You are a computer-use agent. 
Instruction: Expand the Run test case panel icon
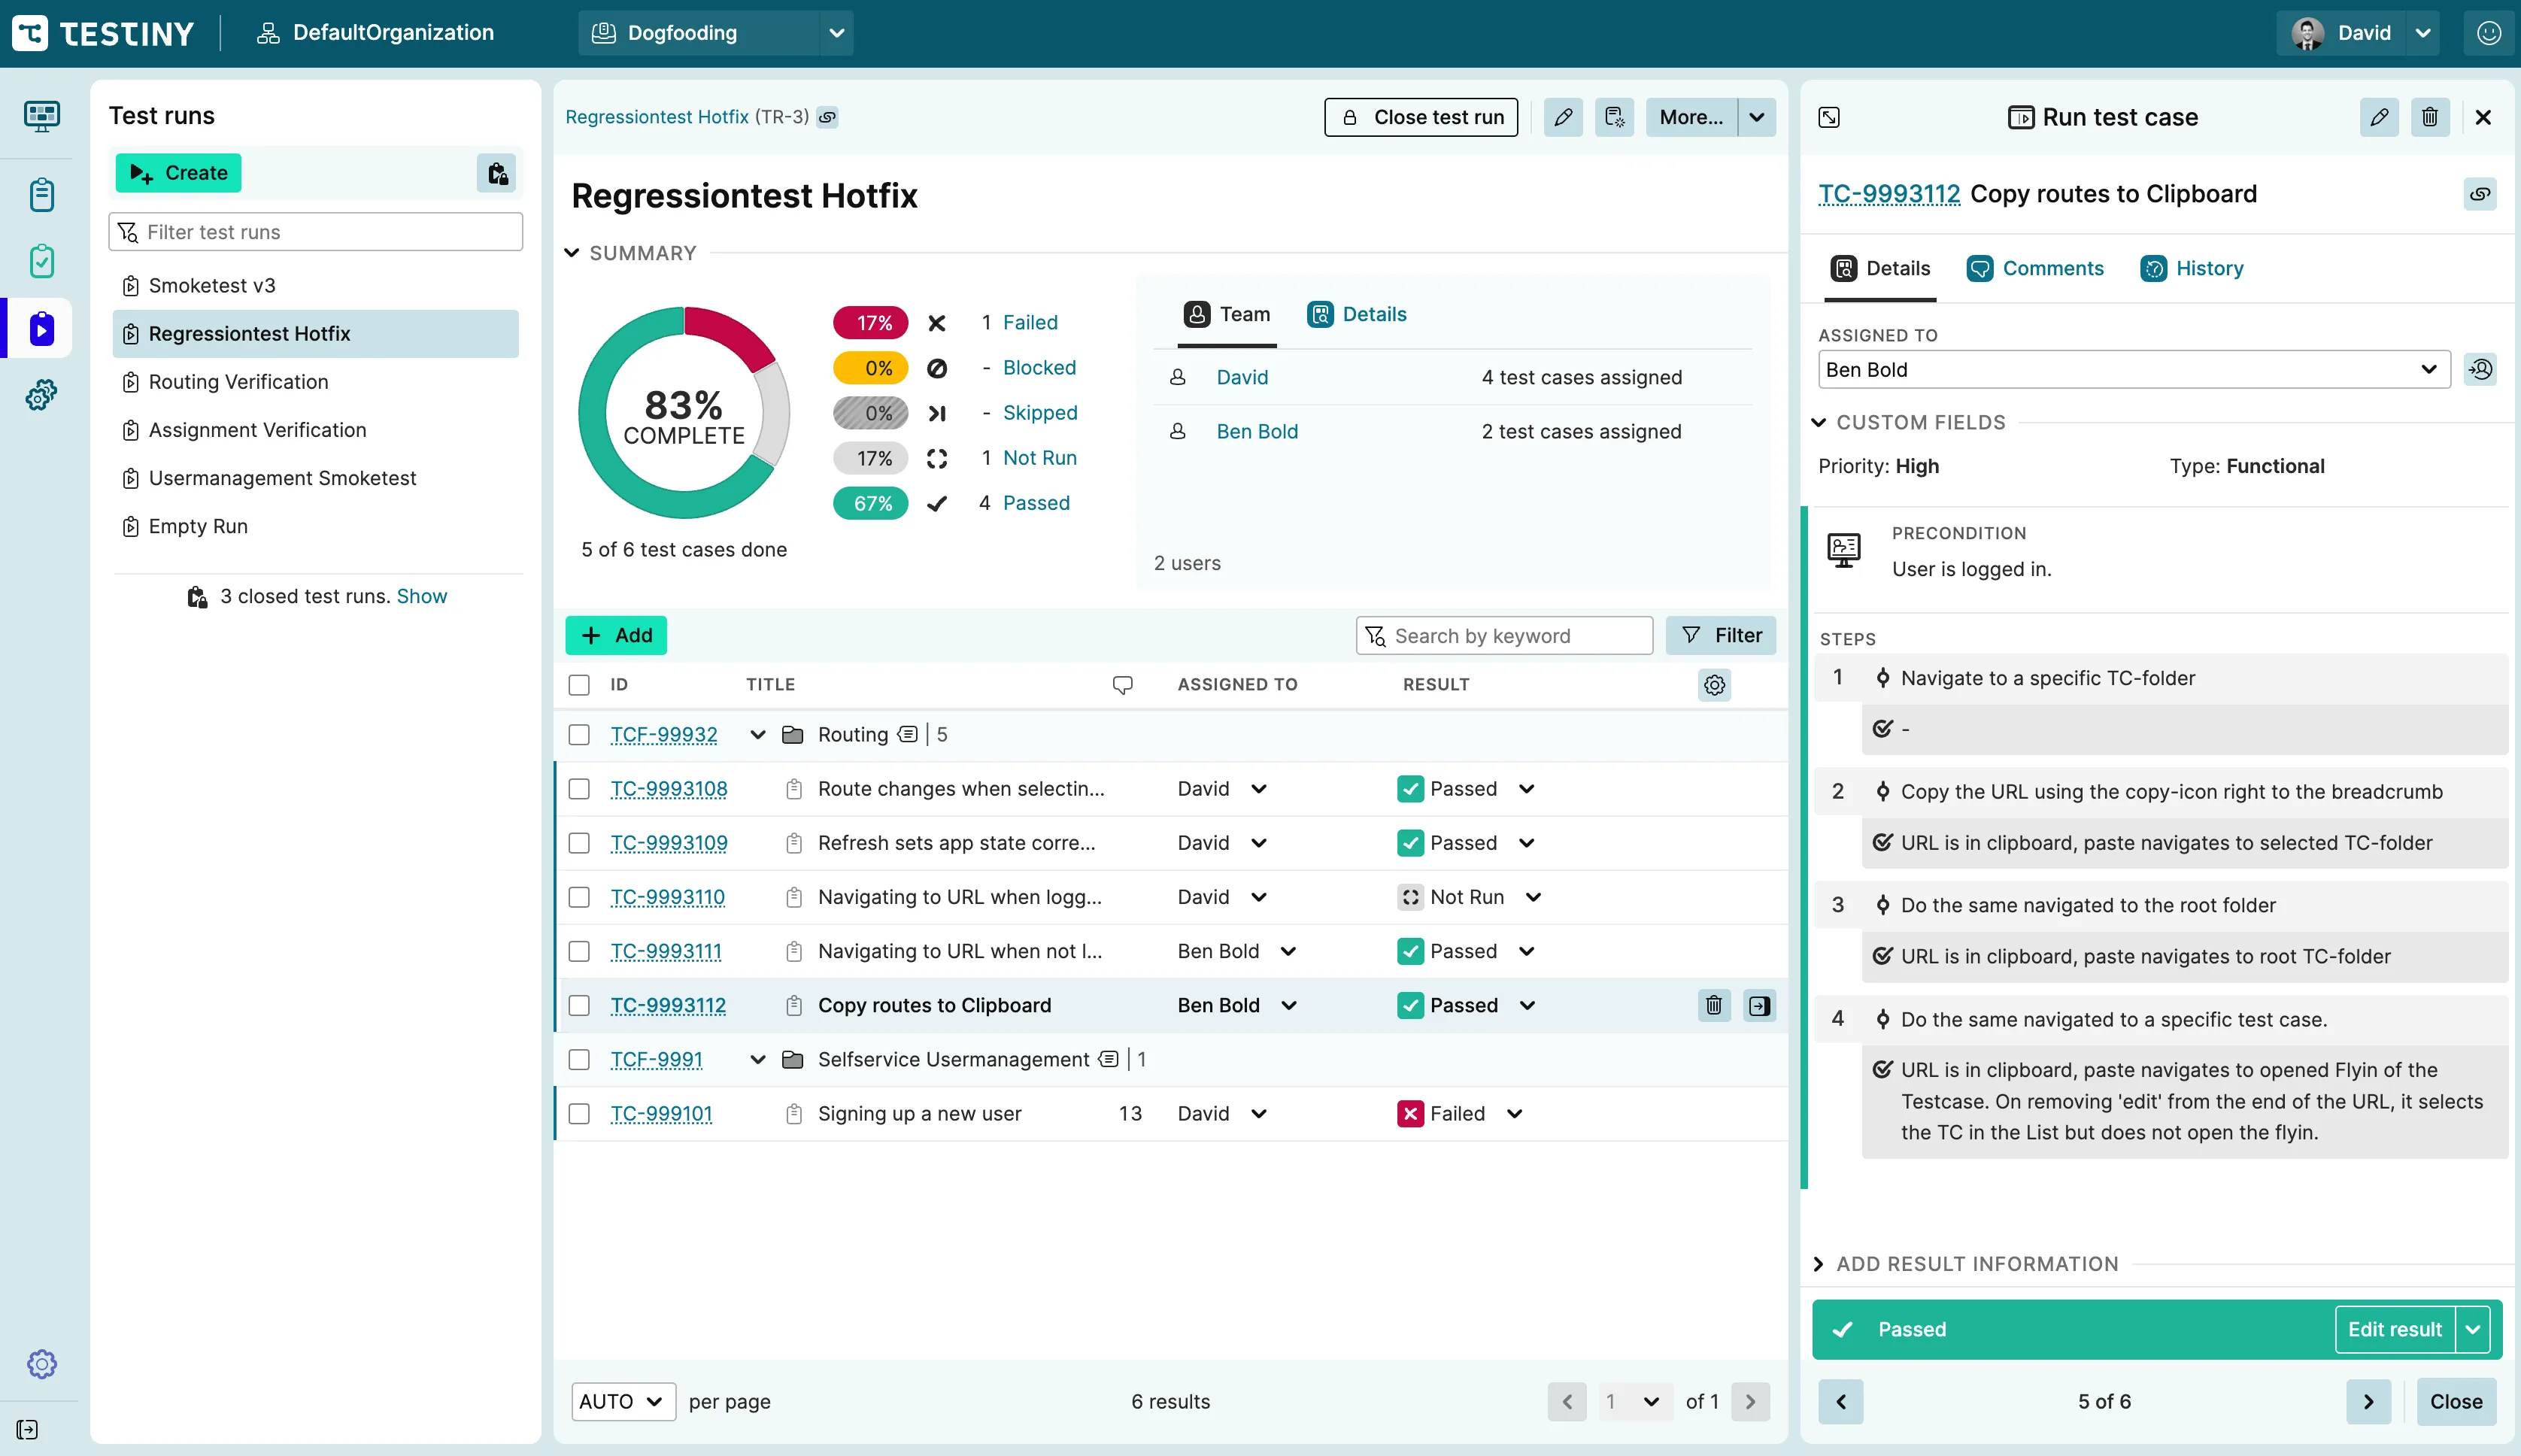click(x=1829, y=117)
